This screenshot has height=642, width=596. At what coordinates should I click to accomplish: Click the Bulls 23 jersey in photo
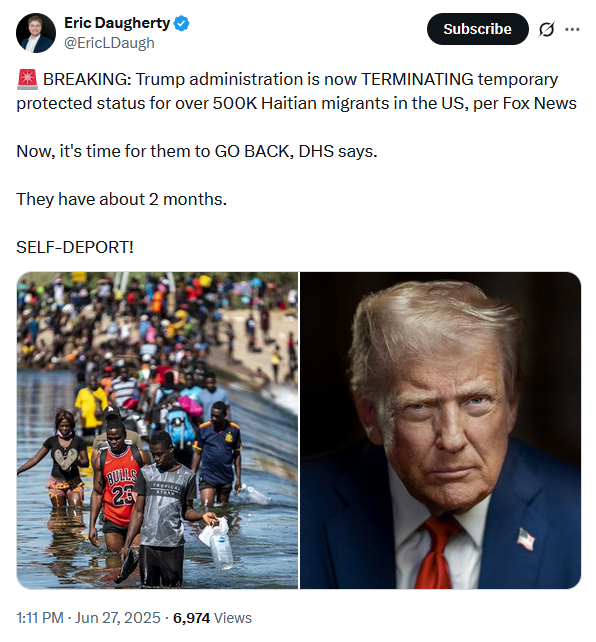pos(119,485)
